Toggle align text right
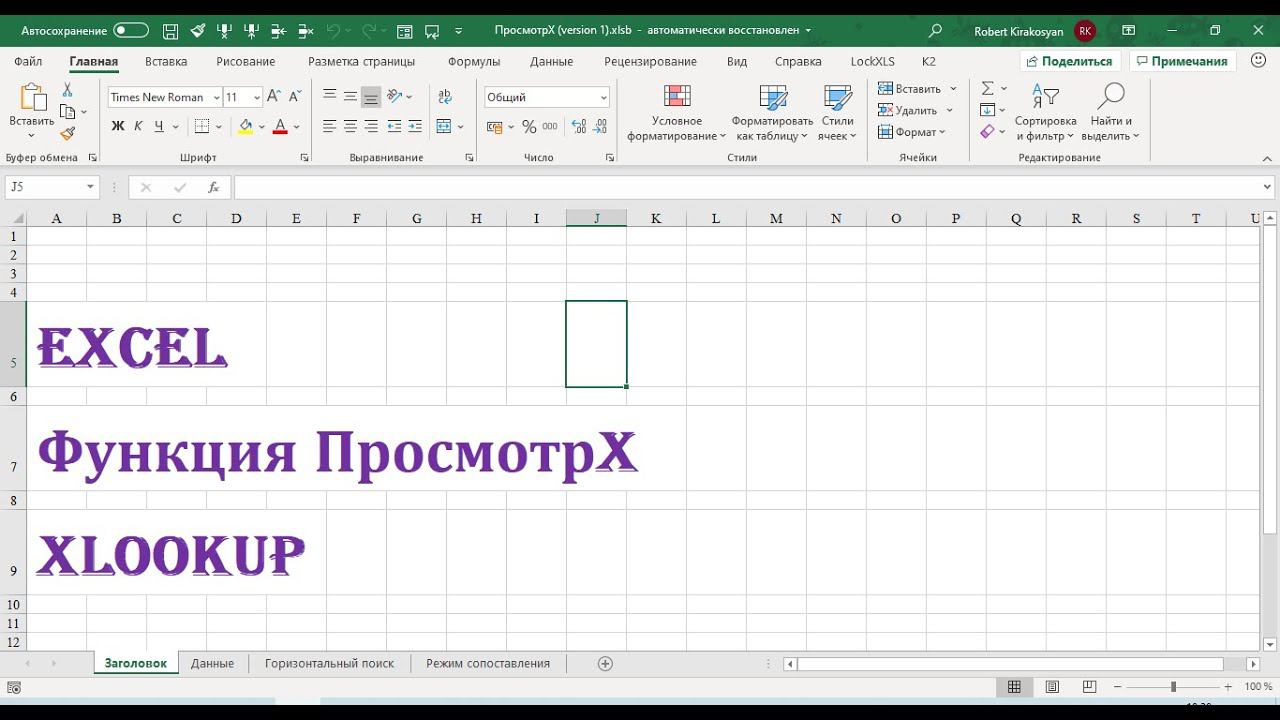1280x720 pixels. pyautogui.click(x=371, y=126)
